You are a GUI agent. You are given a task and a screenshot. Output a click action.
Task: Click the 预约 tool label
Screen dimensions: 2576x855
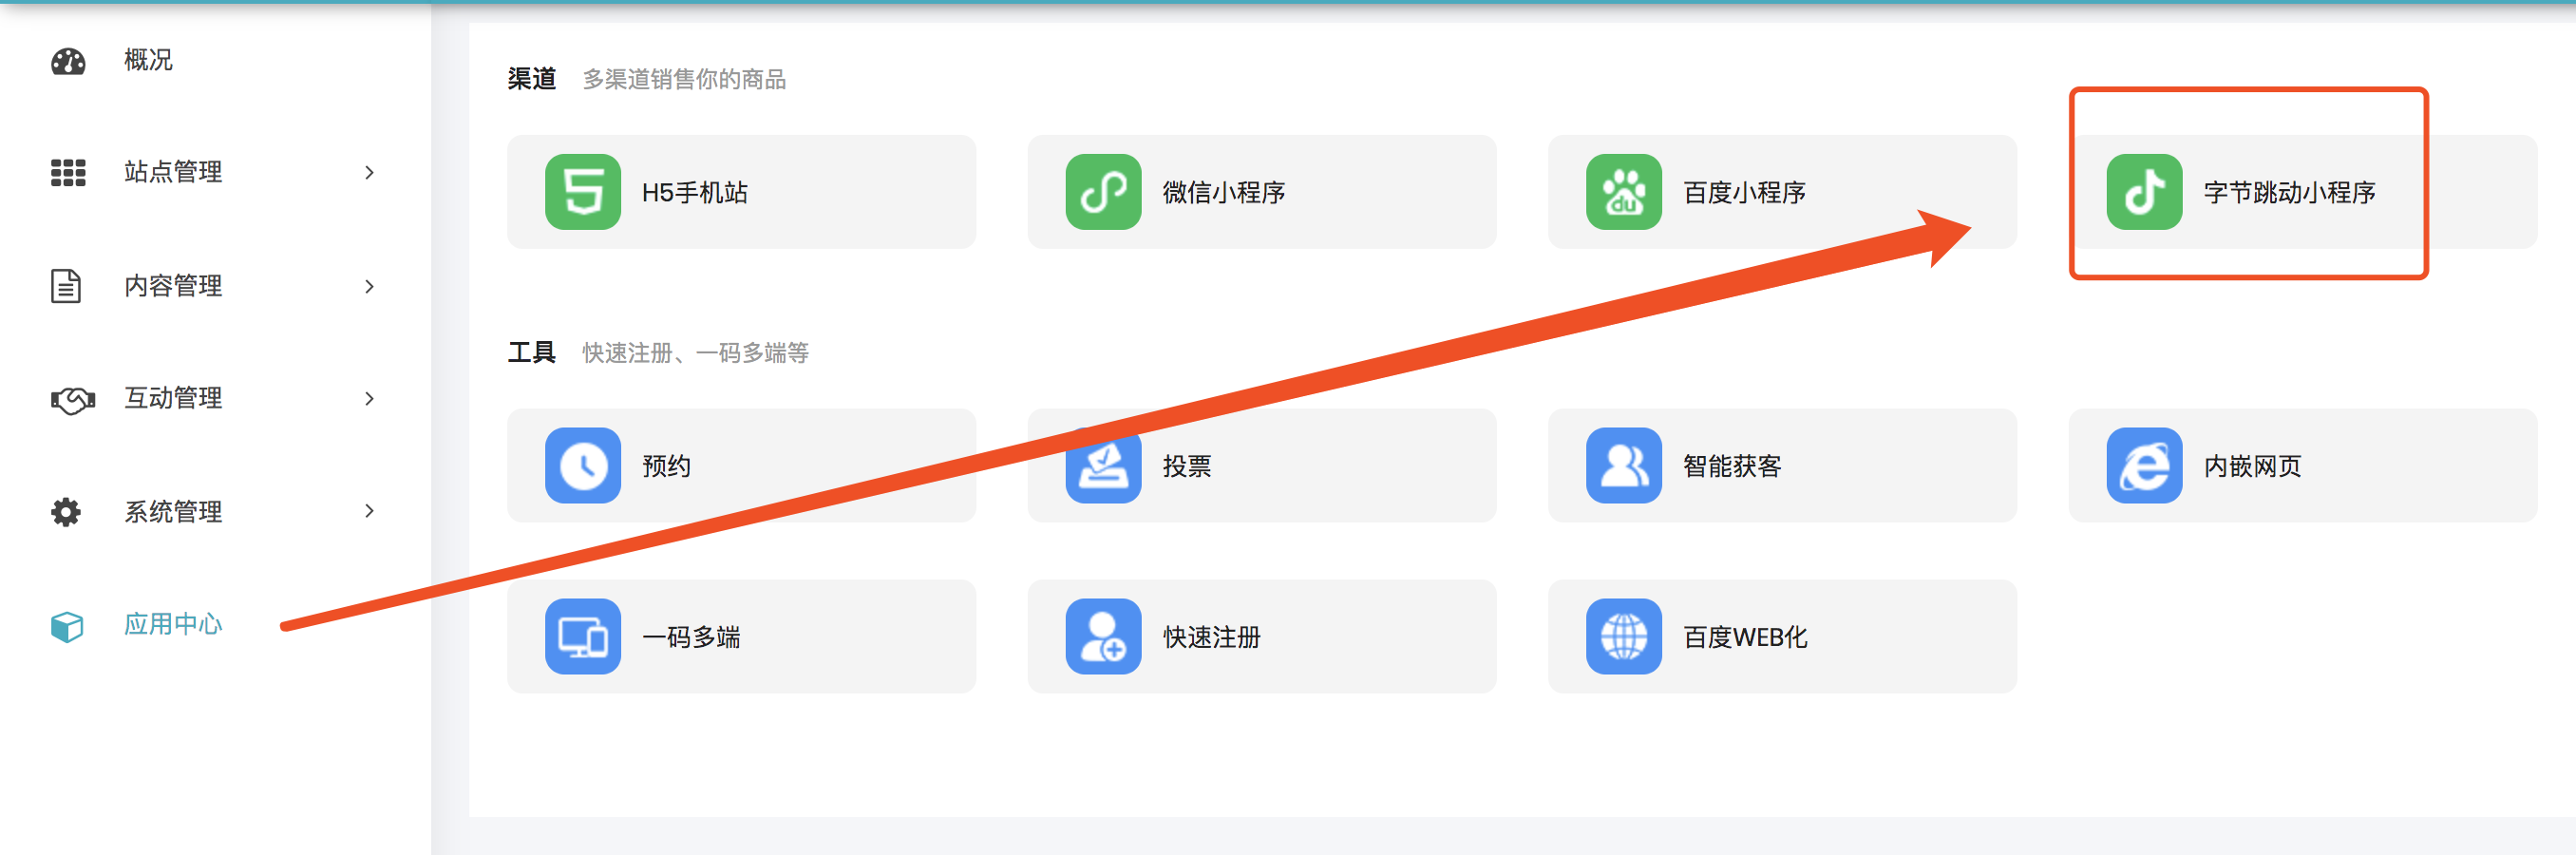point(666,466)
